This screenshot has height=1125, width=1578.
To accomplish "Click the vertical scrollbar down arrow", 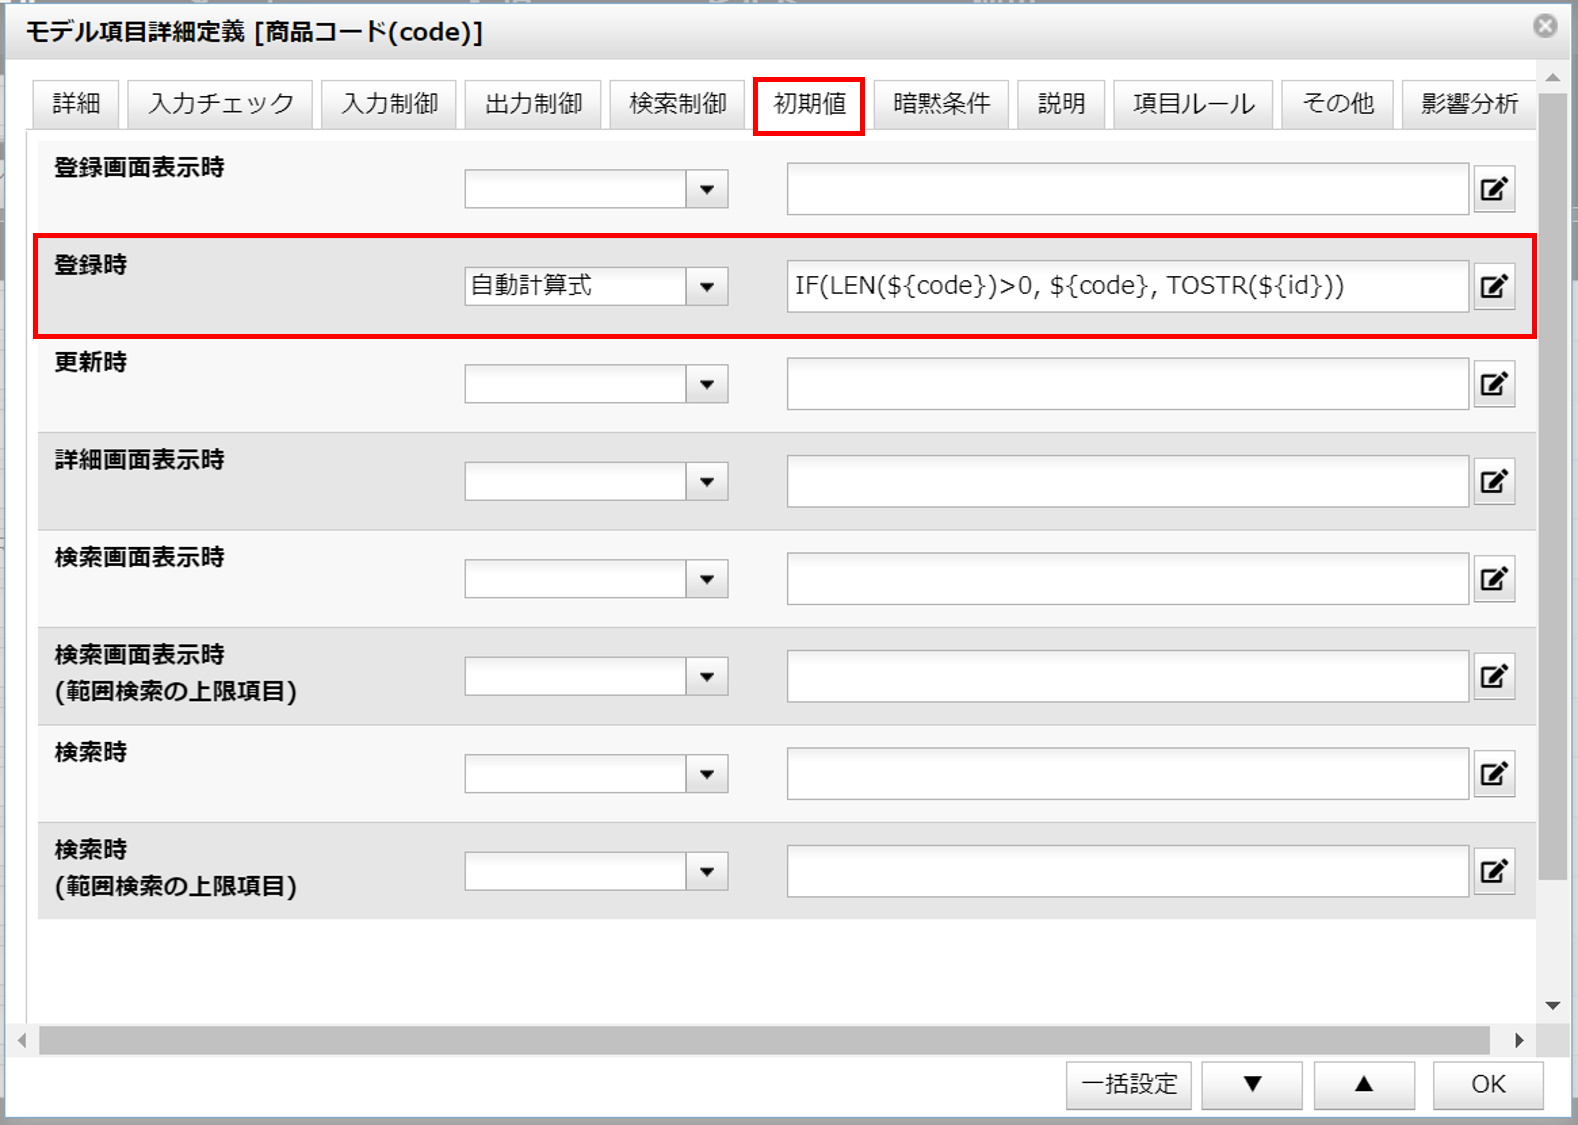I will pos(1553,1006).
